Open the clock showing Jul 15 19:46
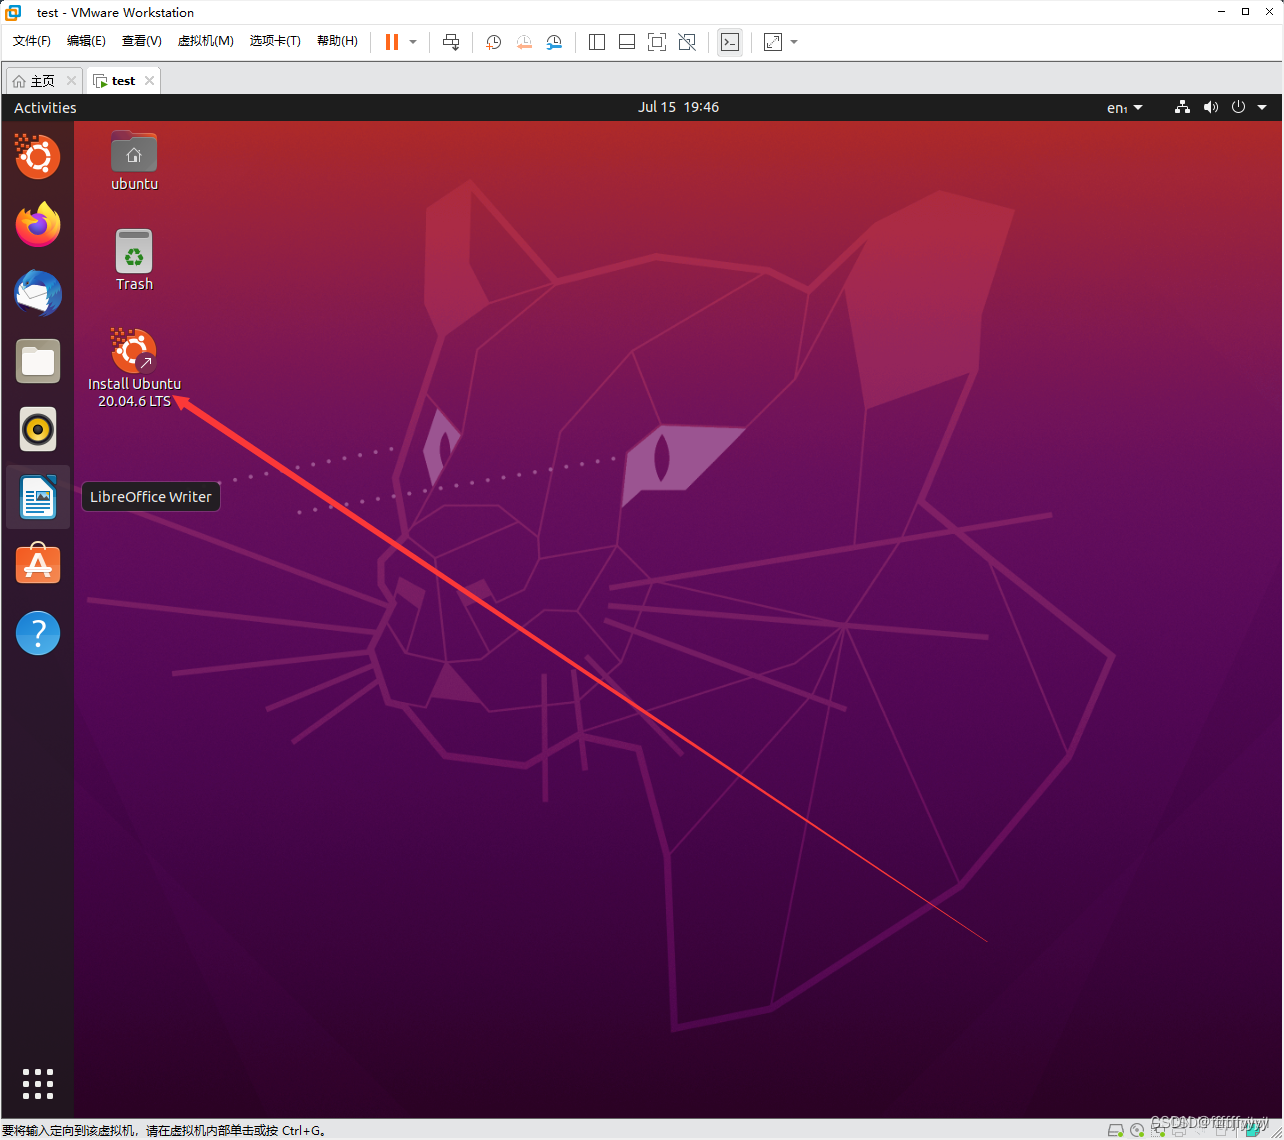Viewport: 1284px width, 1140px height. 679,107
